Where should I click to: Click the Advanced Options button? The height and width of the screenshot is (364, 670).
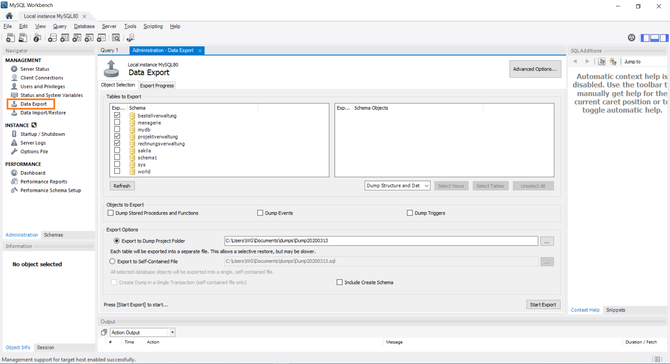(535, 69)
